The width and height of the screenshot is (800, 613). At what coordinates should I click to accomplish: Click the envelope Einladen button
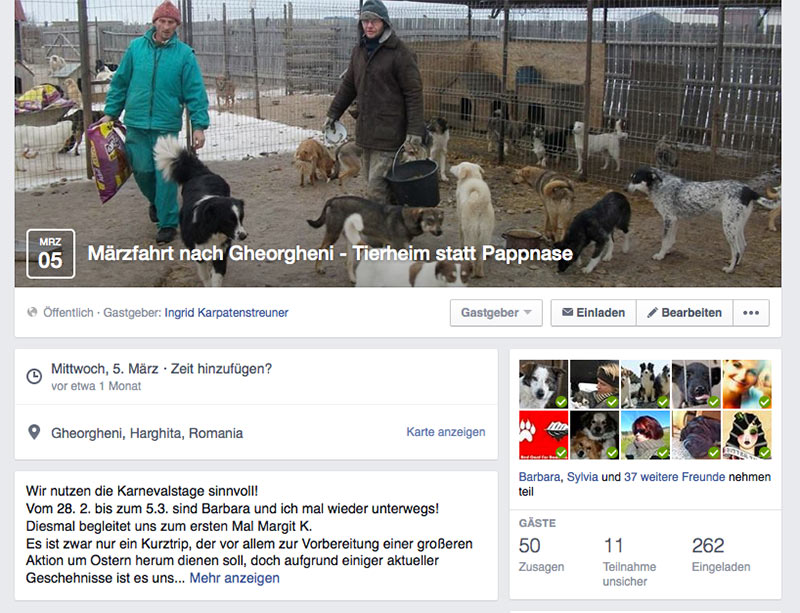coord(593,313)
